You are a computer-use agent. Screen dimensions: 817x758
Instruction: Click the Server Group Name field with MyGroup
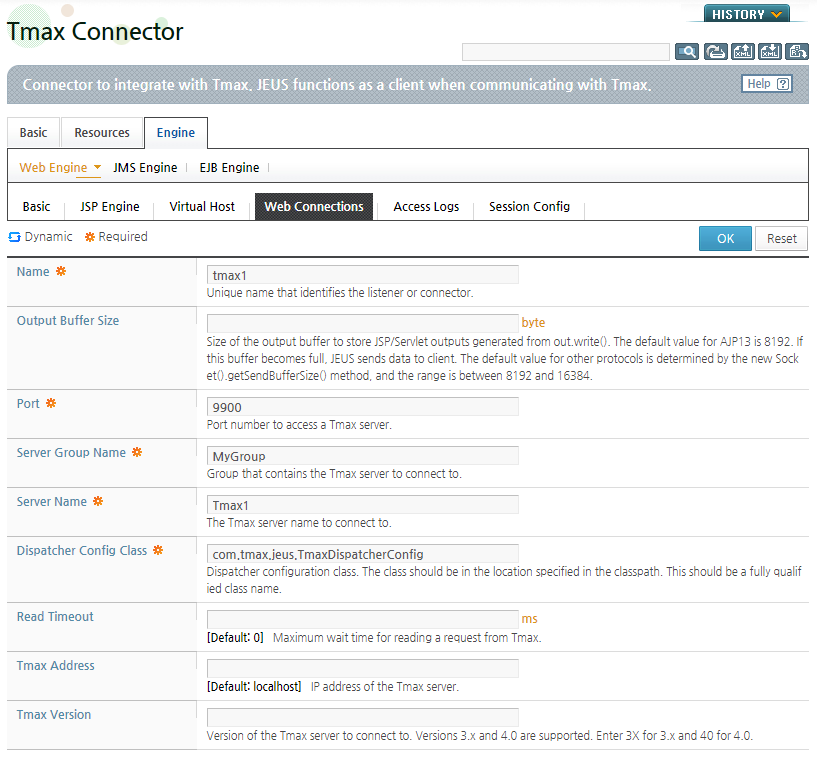(363, 456)
